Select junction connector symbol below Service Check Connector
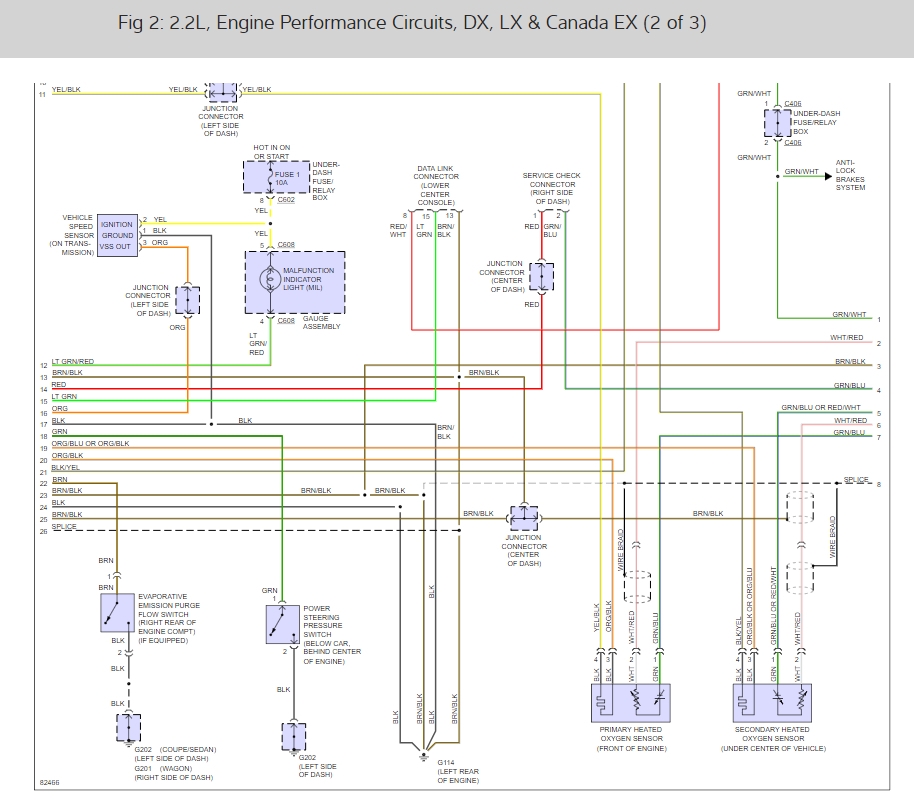Viewport: 914px width, 809px height. click(x=542, y=276)
